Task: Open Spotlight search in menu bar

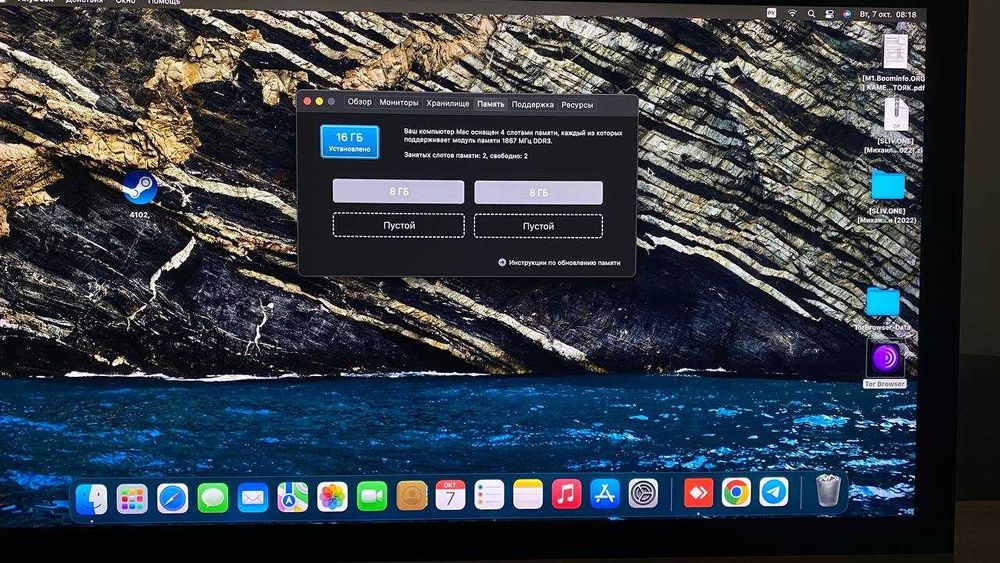Action: 811,13
